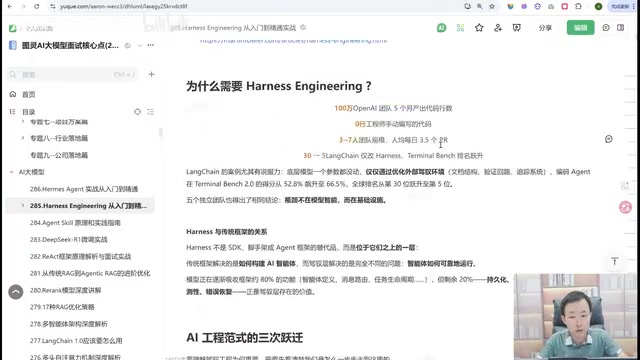
Task: Open 277.LangChain 1.0应该要怎么用
Action: (x=76, y=340)
